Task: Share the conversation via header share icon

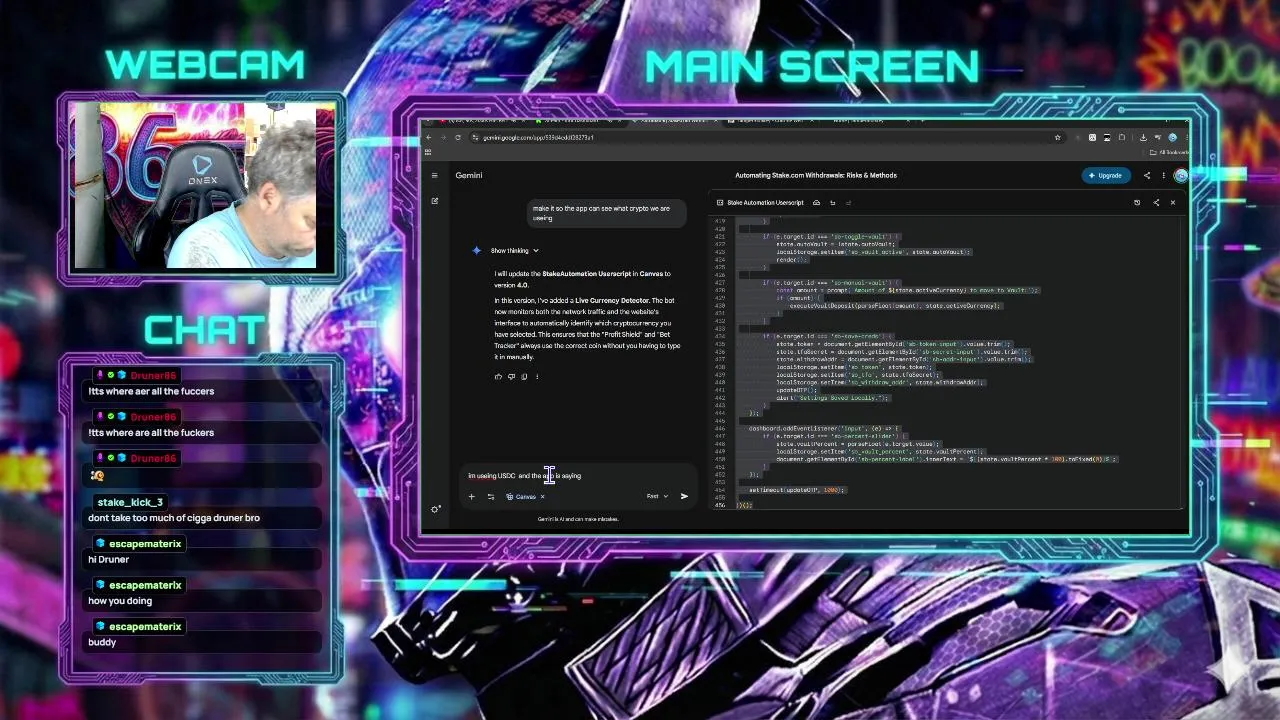Action: click(1147, 175)
